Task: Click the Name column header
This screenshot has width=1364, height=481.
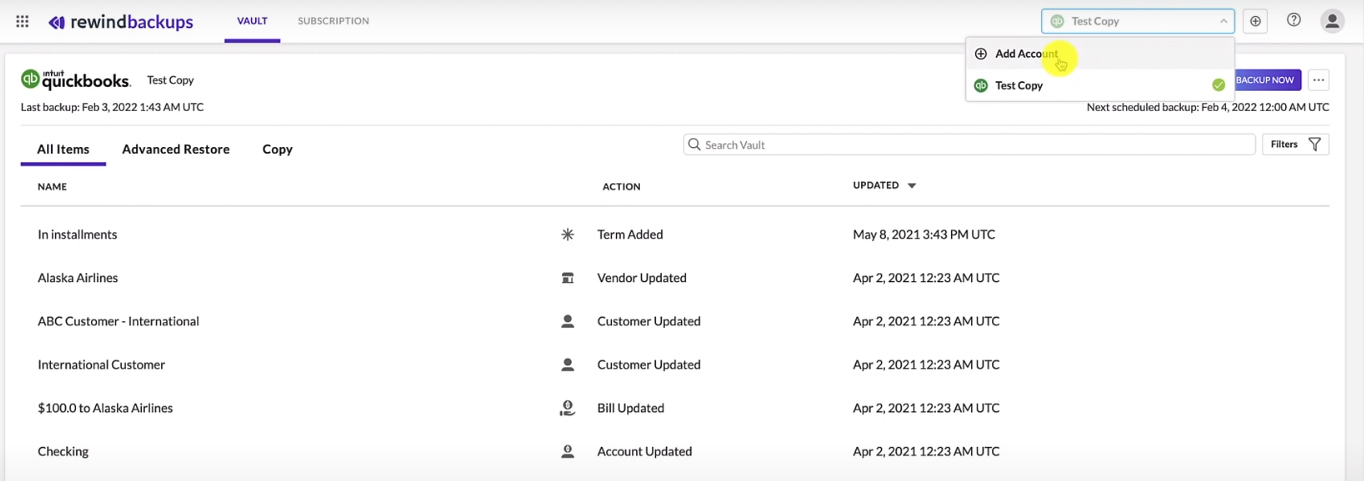Action: tap(52, 186)
